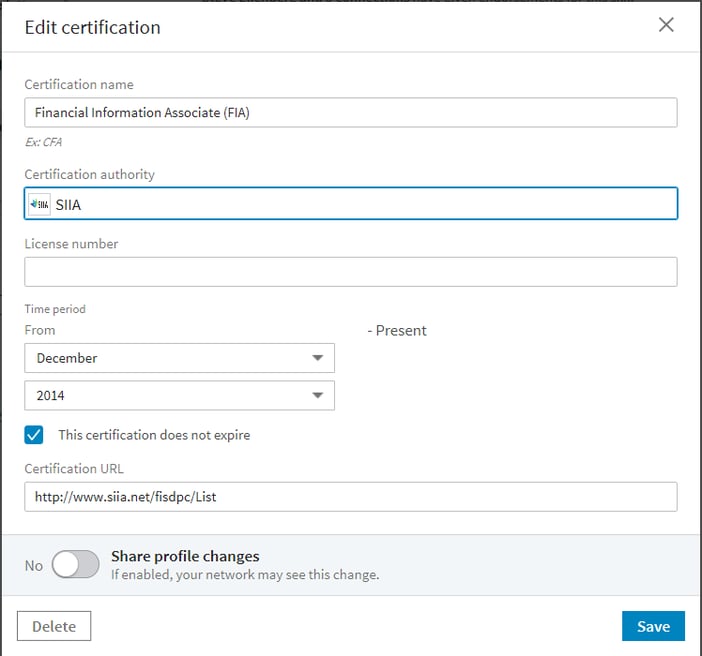
Task: Click the 'Certification name' label
Action: coord(79,84)
